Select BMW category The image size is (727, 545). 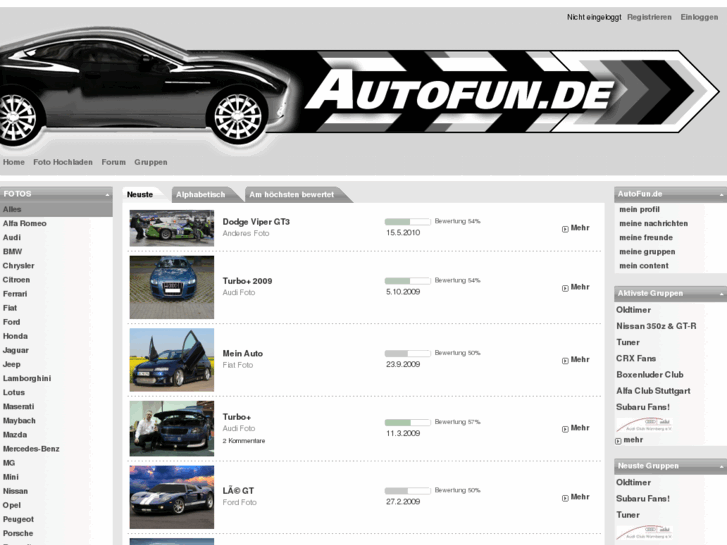click(x=12, y=251)
